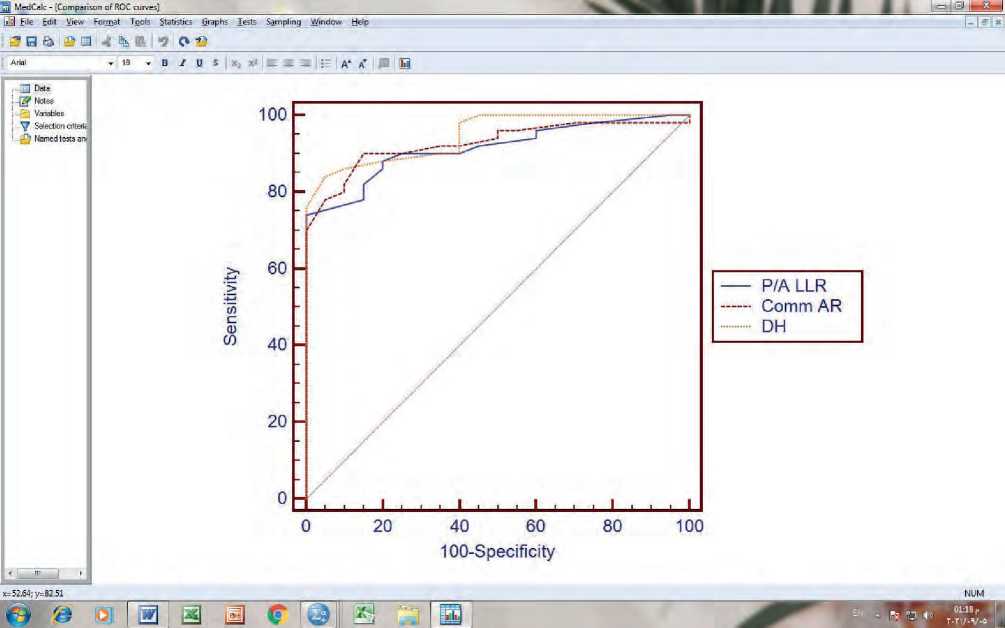
Task: Click the Windows Media Player taskbar icon
Action: (x=103, y=615)
